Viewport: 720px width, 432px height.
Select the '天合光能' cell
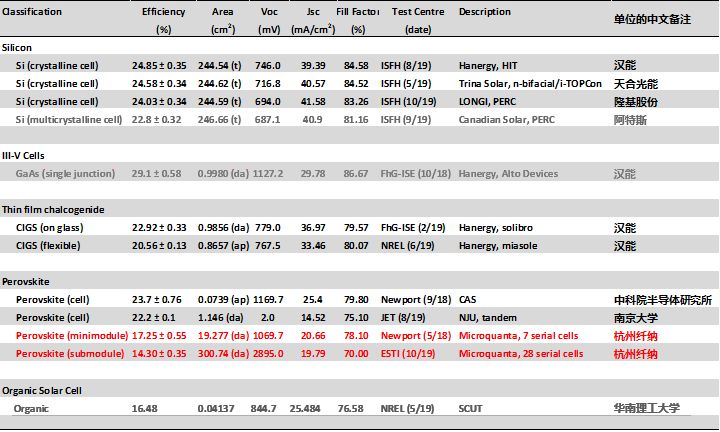coord(636,84)
